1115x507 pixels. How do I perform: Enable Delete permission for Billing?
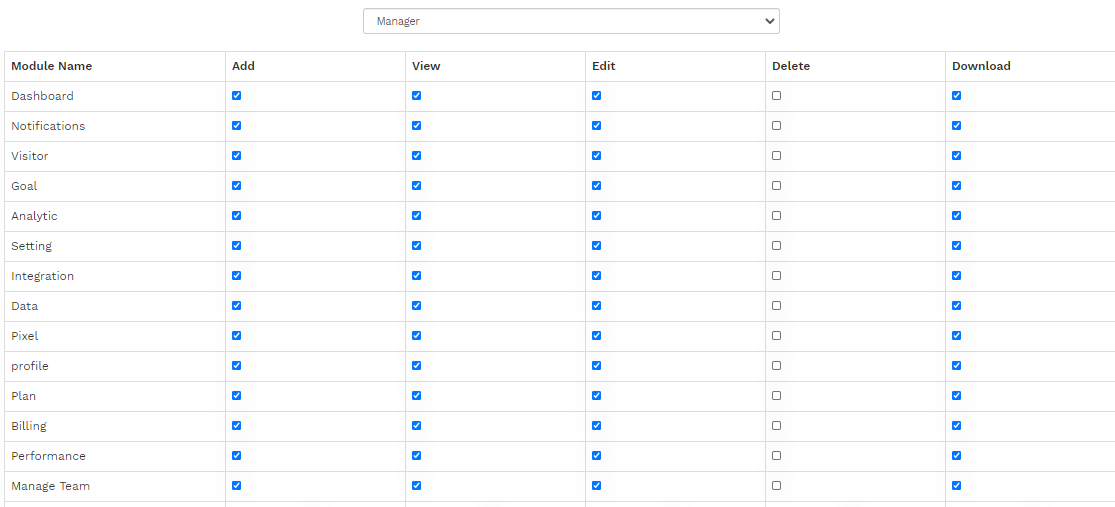click(777, 425)
